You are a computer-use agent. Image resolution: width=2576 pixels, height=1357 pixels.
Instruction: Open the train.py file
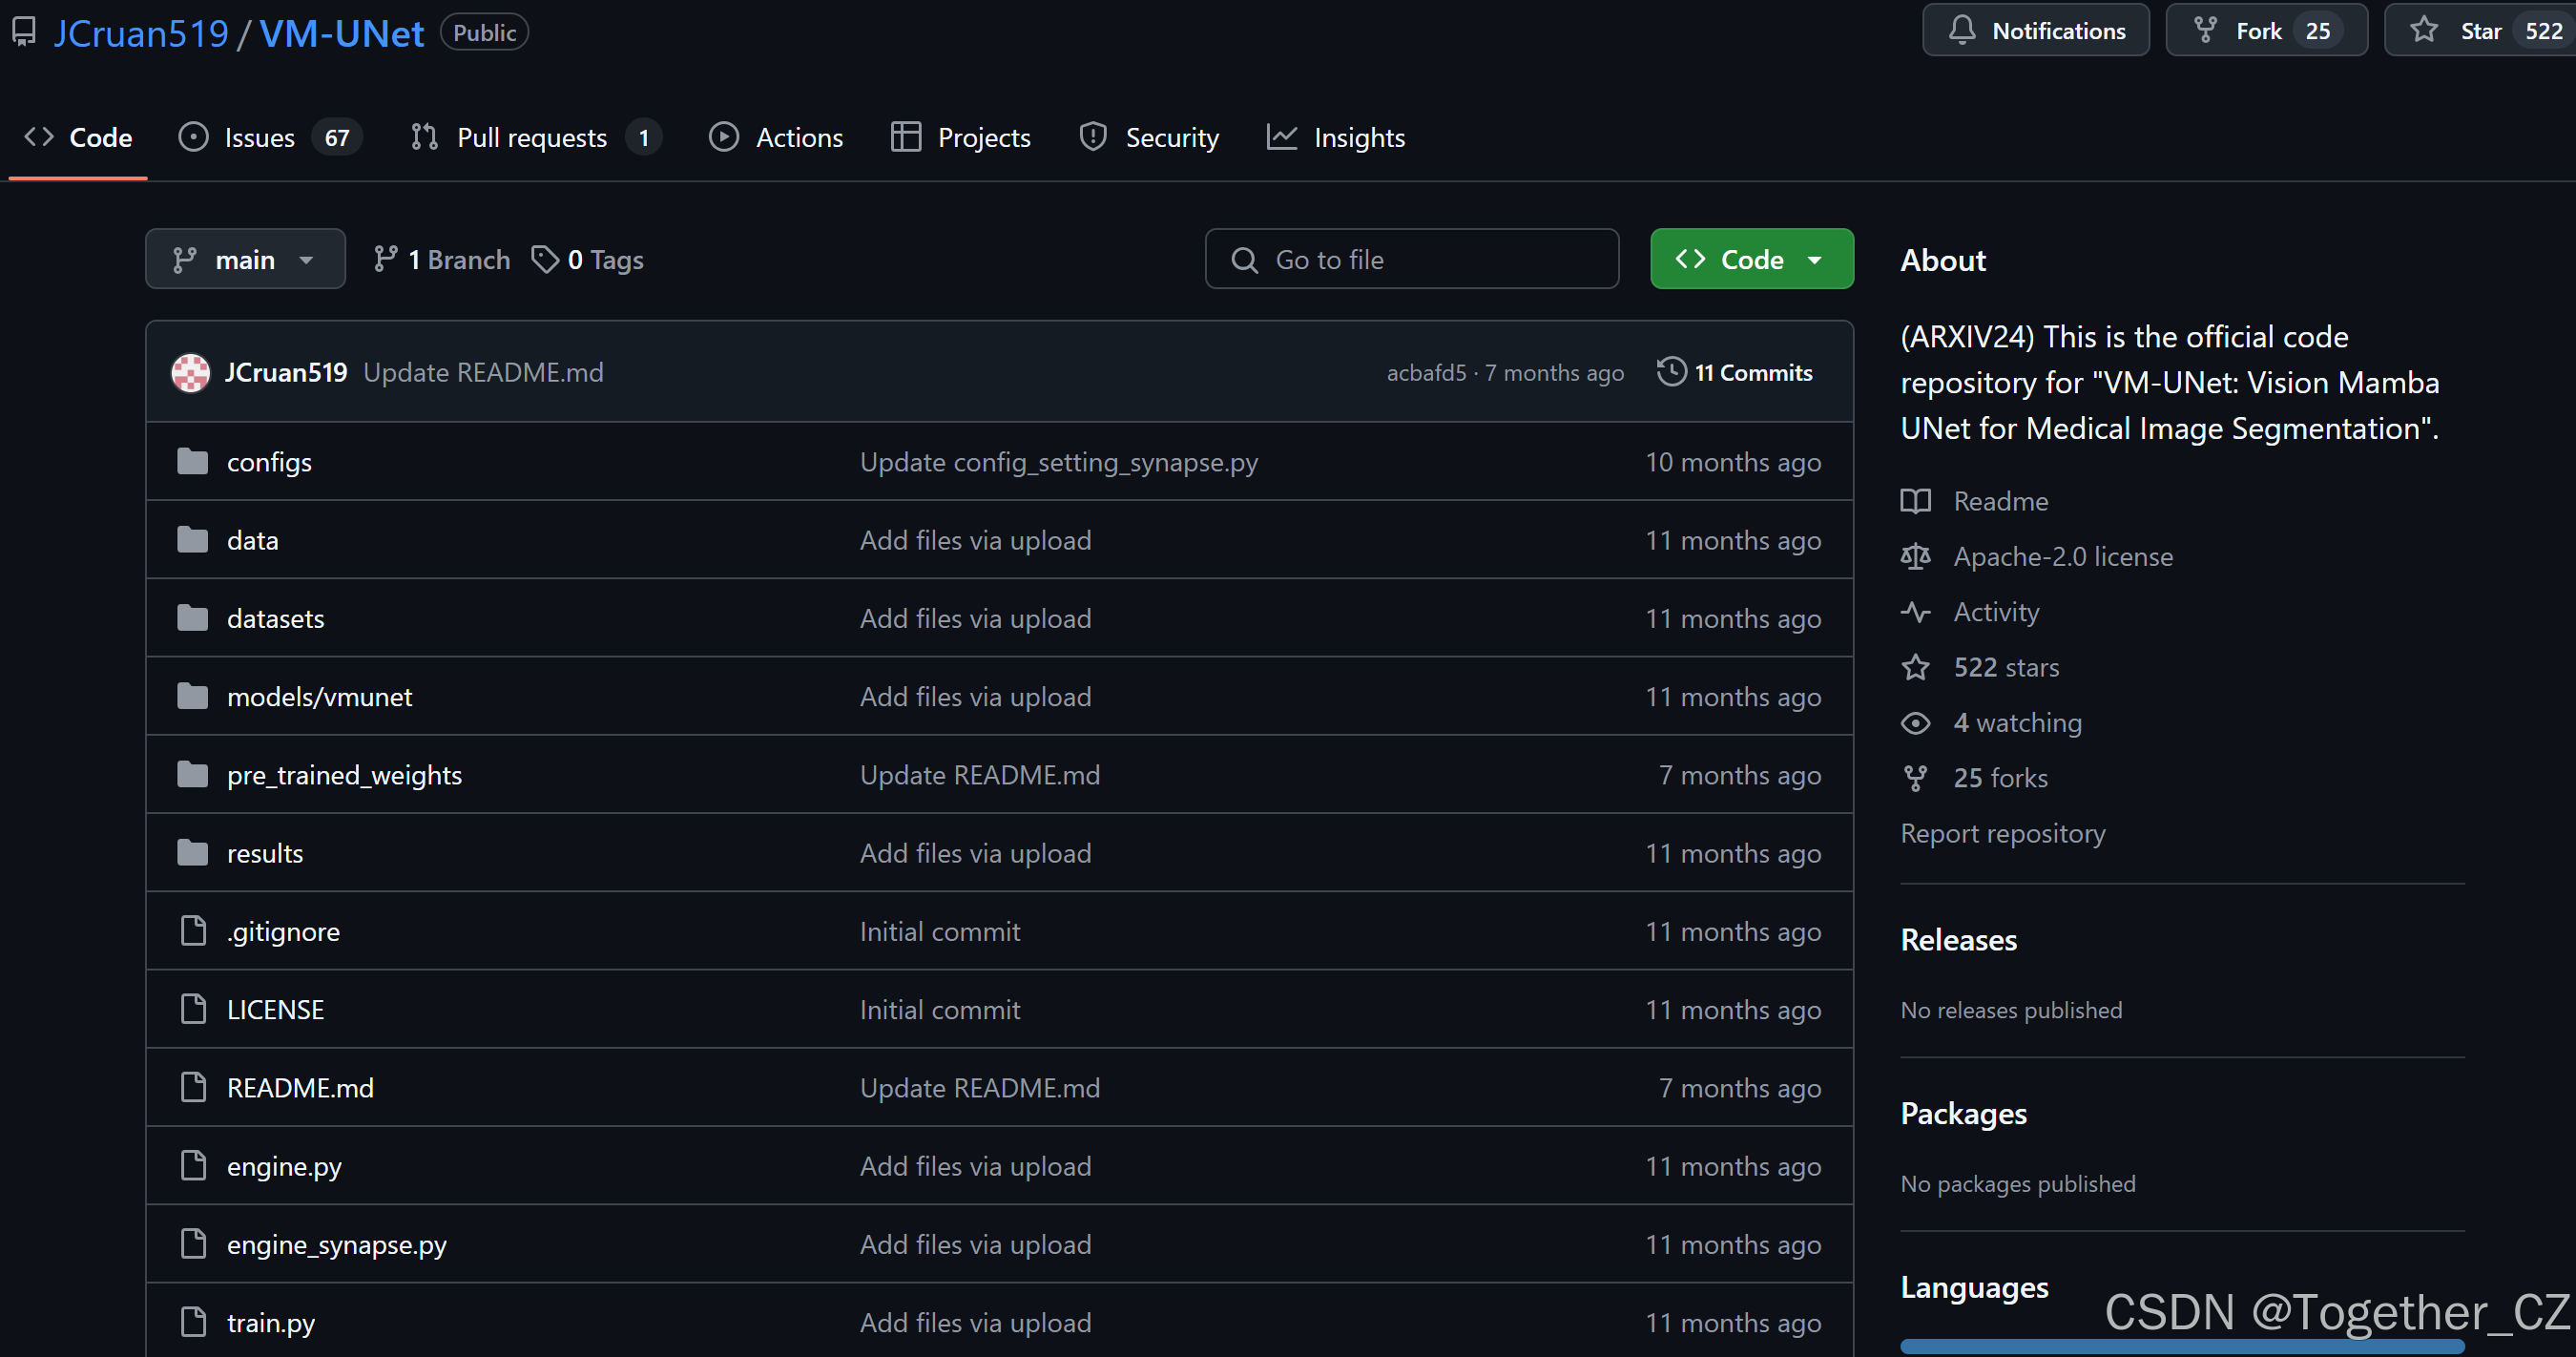270,1323
